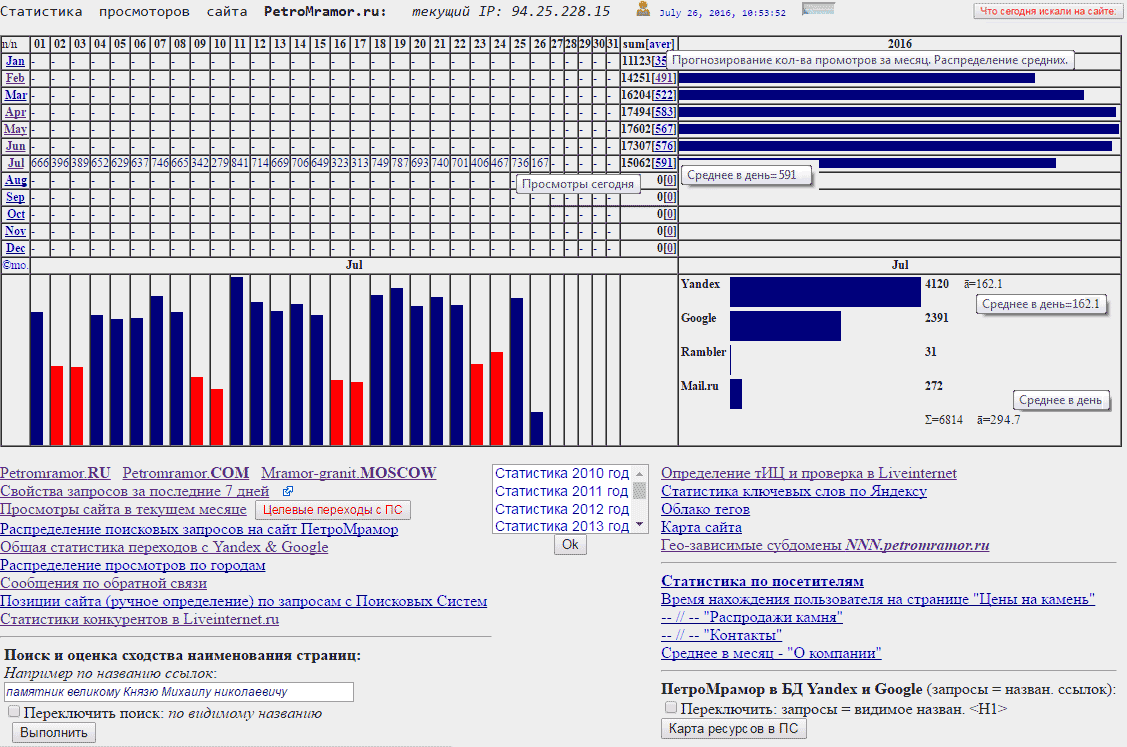
Task: Click the 'aver' link in the table header
Action: [660, 44]
